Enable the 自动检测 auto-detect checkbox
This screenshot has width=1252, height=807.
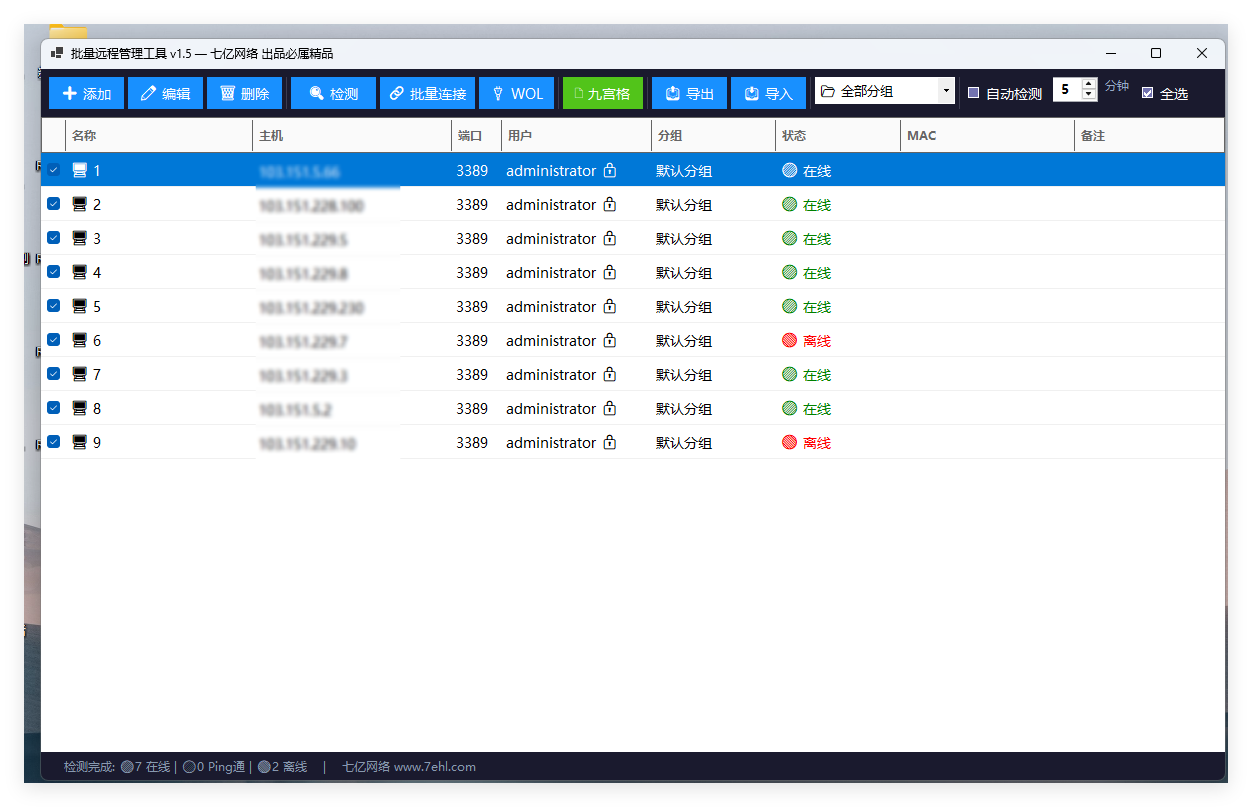coord(973,93)
